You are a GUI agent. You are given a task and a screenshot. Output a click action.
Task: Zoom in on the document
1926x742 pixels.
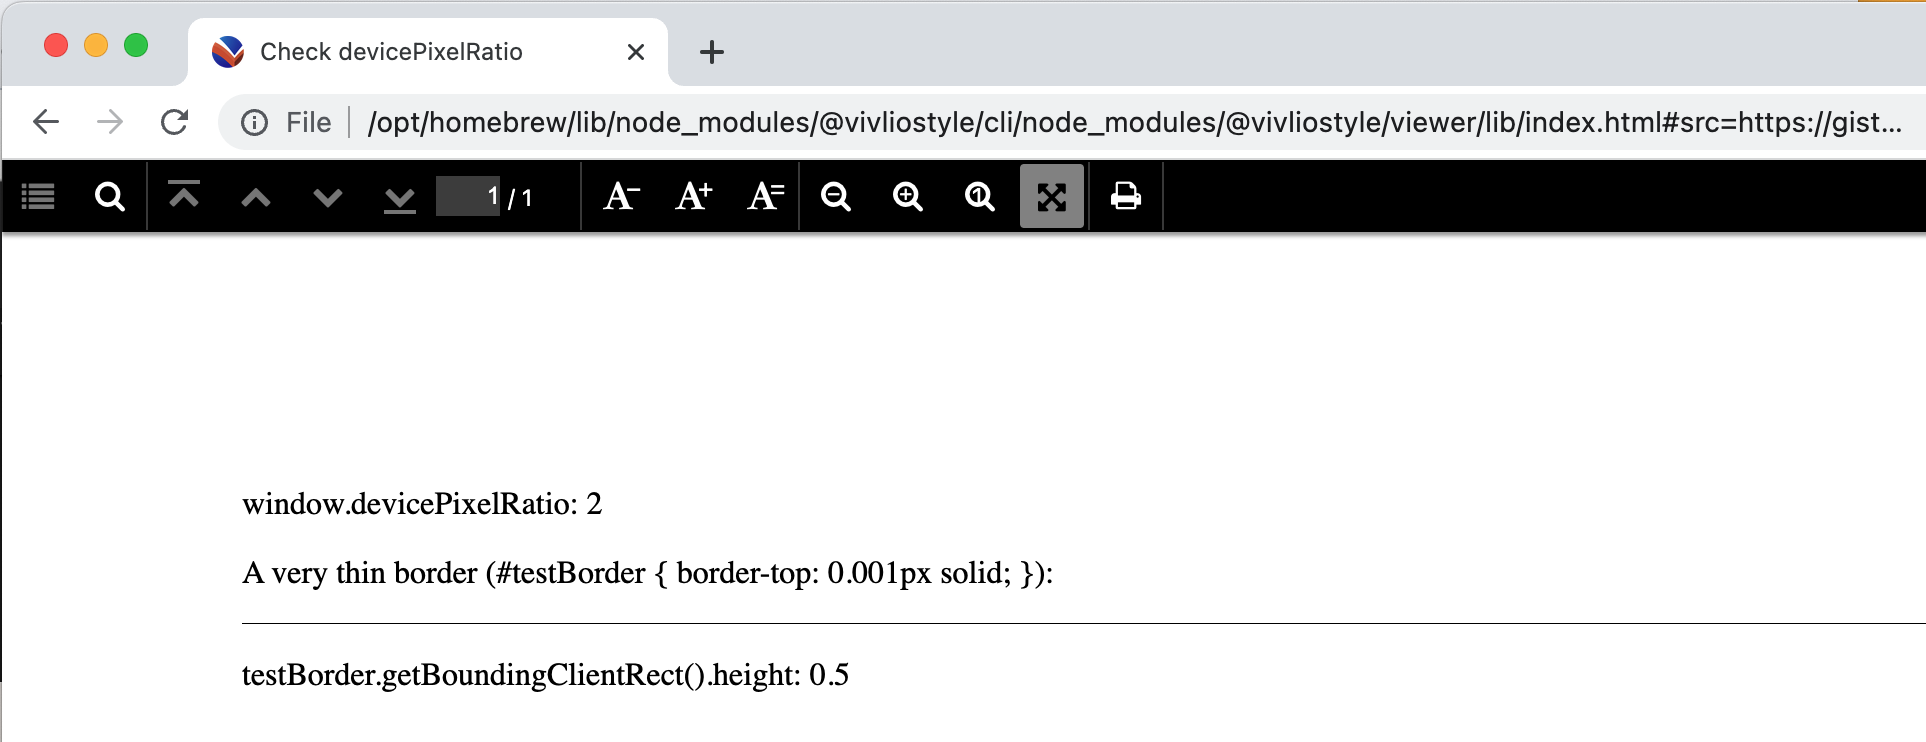tap(908, 196)
